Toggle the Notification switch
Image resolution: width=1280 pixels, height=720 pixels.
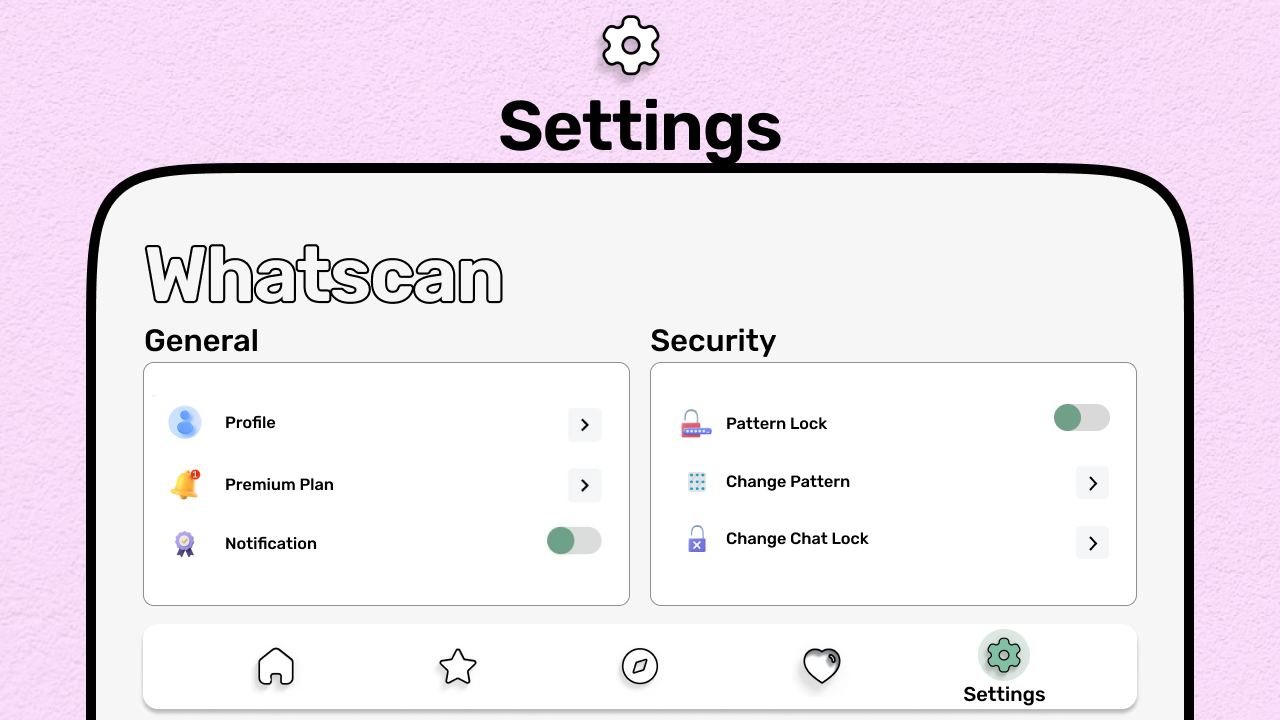click(x=574, y=541)
